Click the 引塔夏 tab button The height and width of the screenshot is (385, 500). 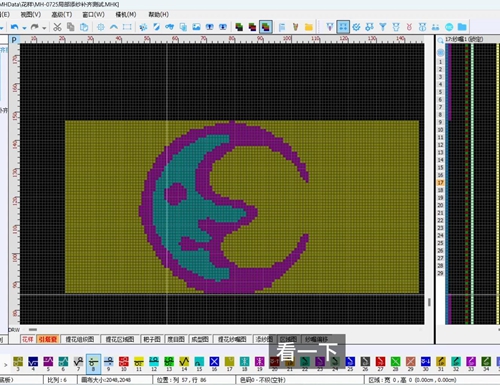coord(48,339)
